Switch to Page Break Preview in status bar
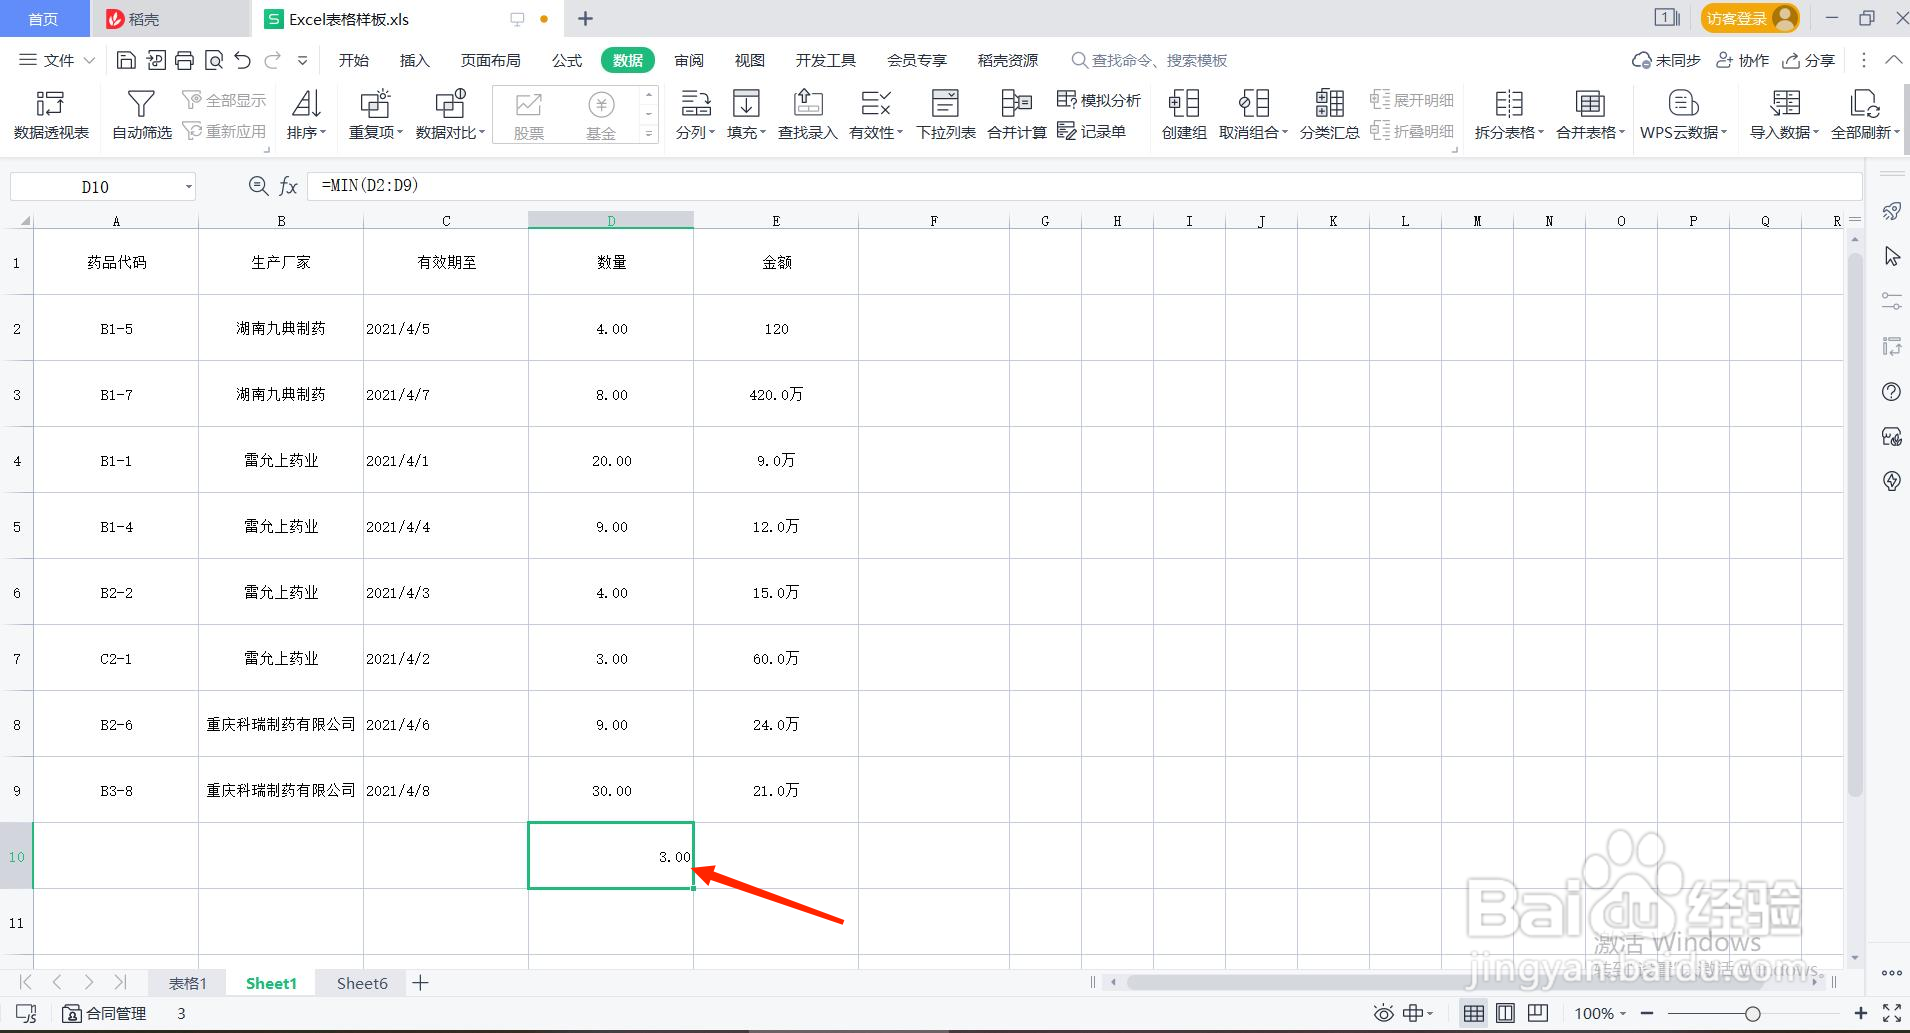1910x1033 pixels. click(1538, 1013)
